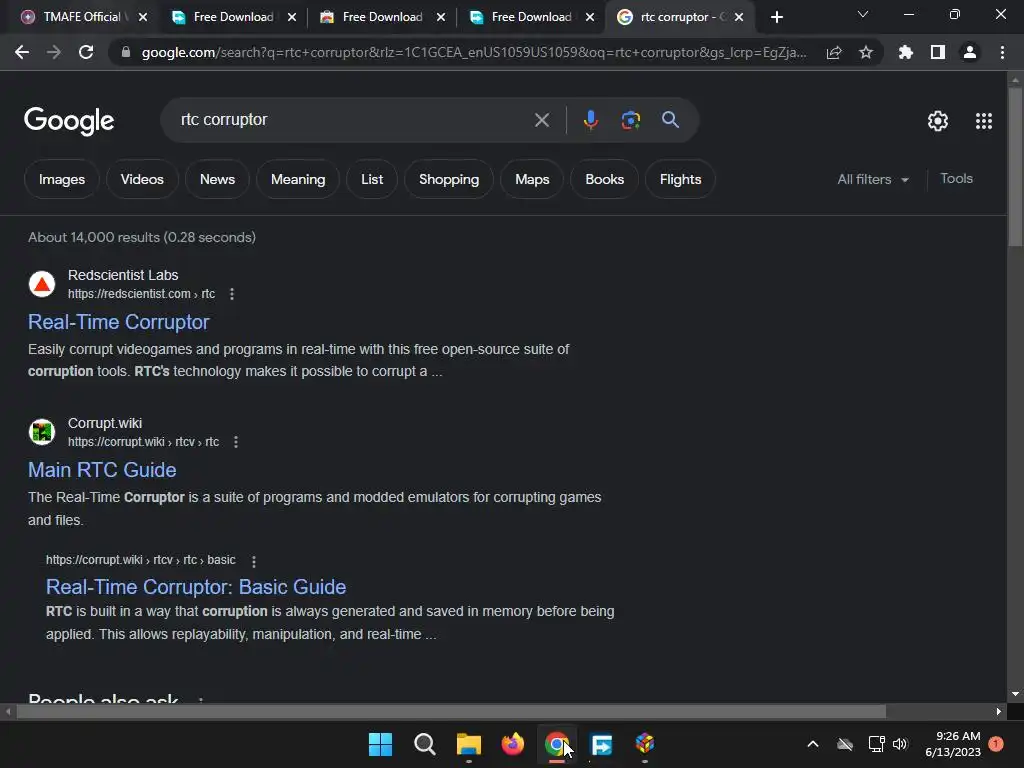Expand the All filters dropdown
This screenshot has height=768, width=1024.
pos(873,179)
